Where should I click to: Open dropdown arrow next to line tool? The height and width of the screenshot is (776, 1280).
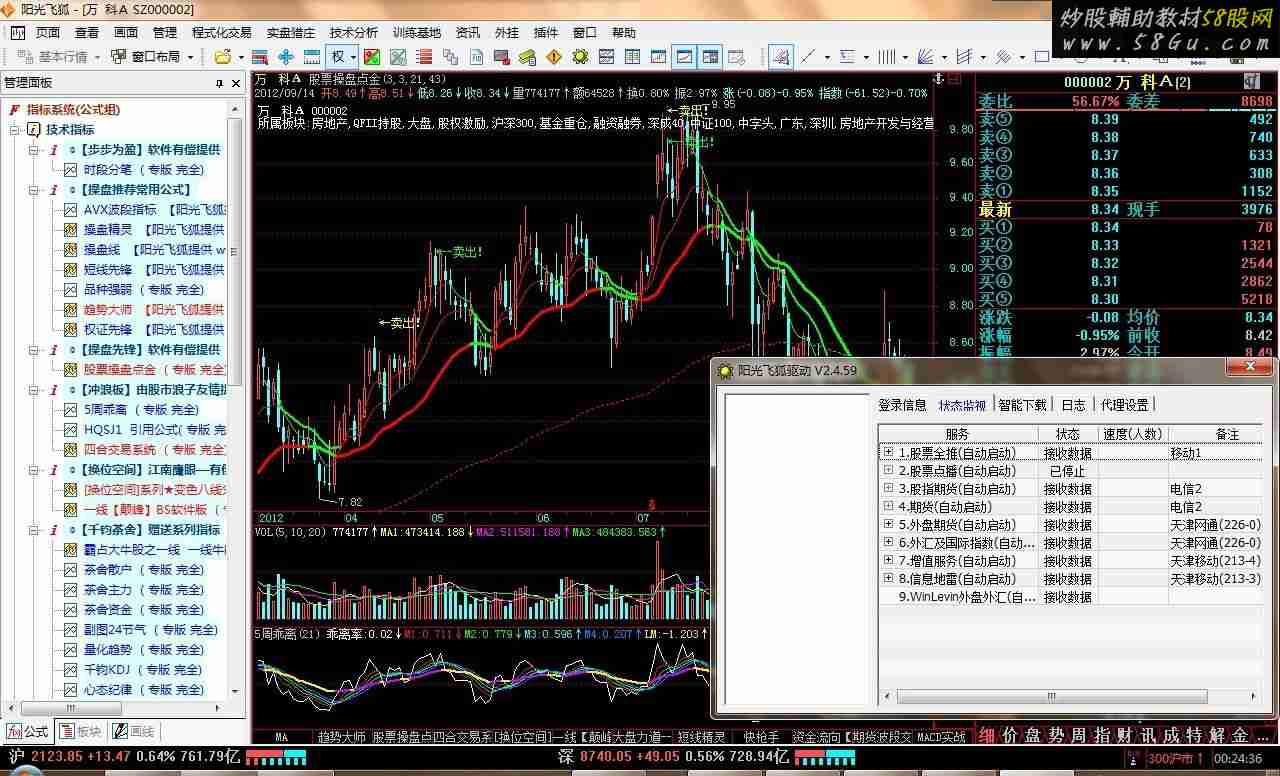tap(828, 57)
